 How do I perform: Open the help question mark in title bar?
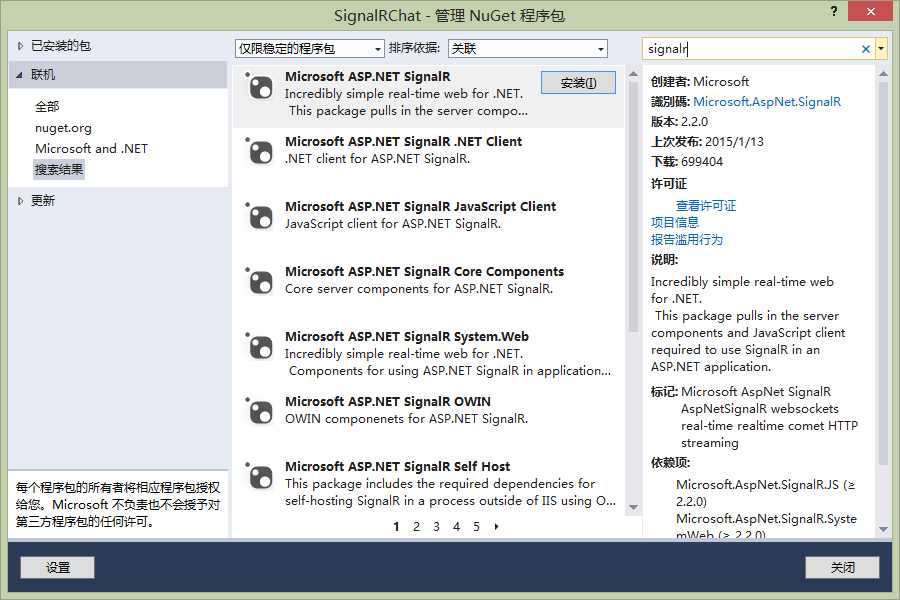(833, 11)
